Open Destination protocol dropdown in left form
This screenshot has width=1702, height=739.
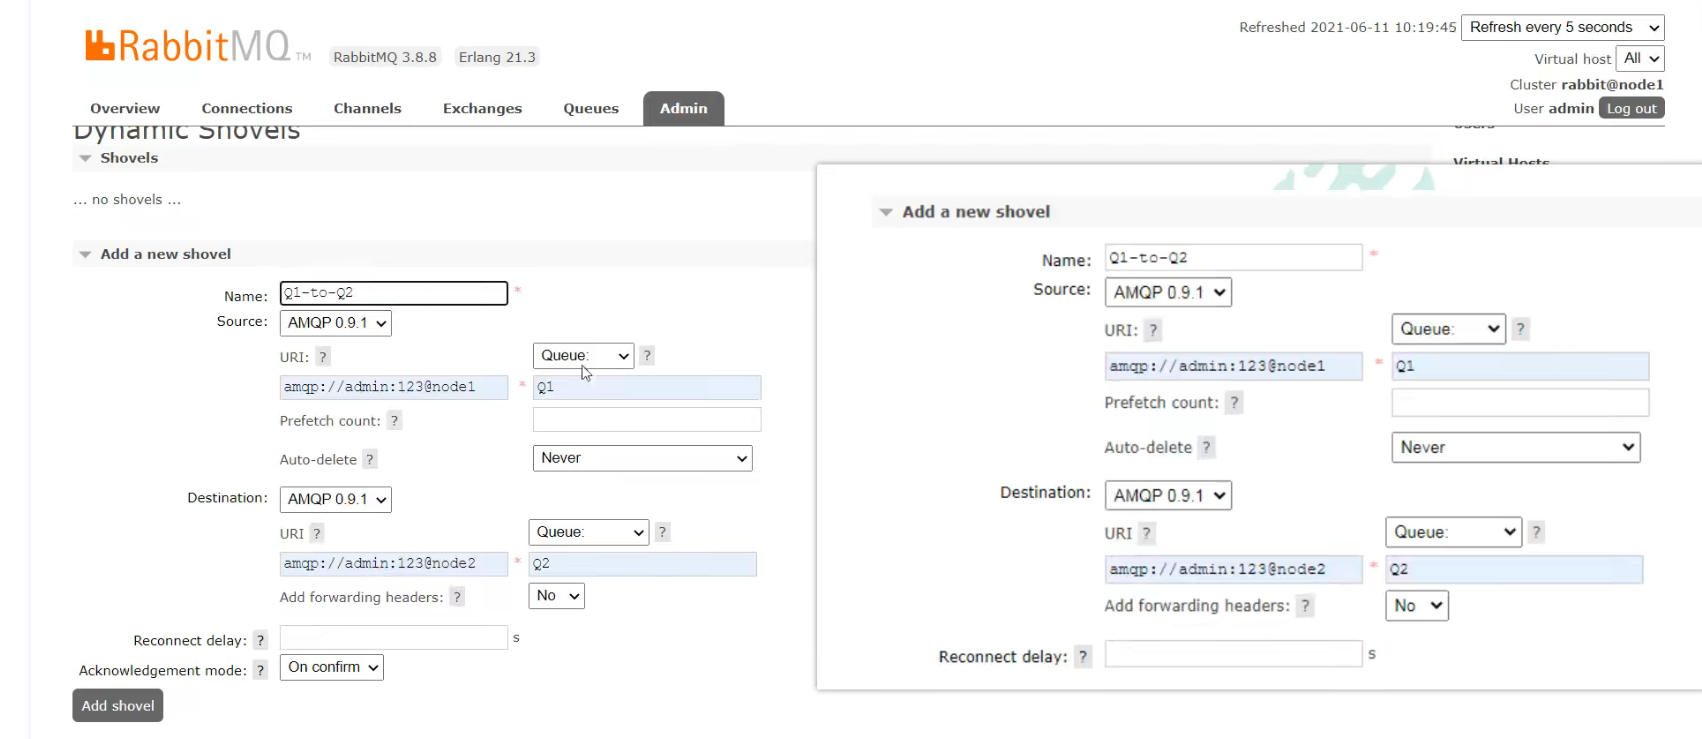(336, 499)
